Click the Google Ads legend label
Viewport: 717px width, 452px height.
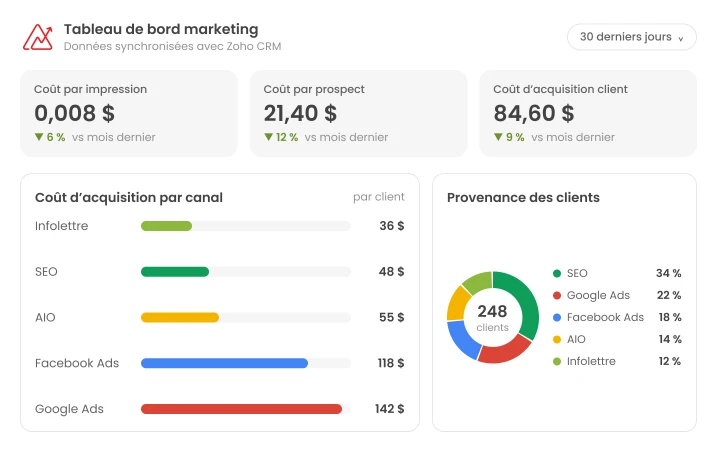pos(598,296)
